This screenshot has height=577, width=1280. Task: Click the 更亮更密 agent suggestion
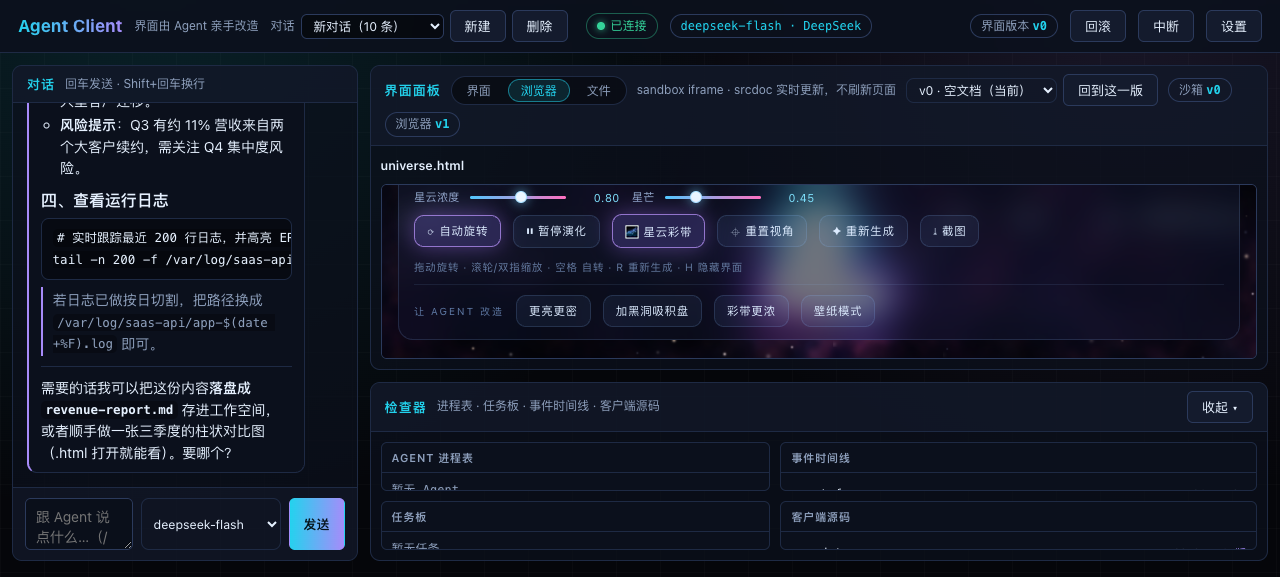point(553,311)
